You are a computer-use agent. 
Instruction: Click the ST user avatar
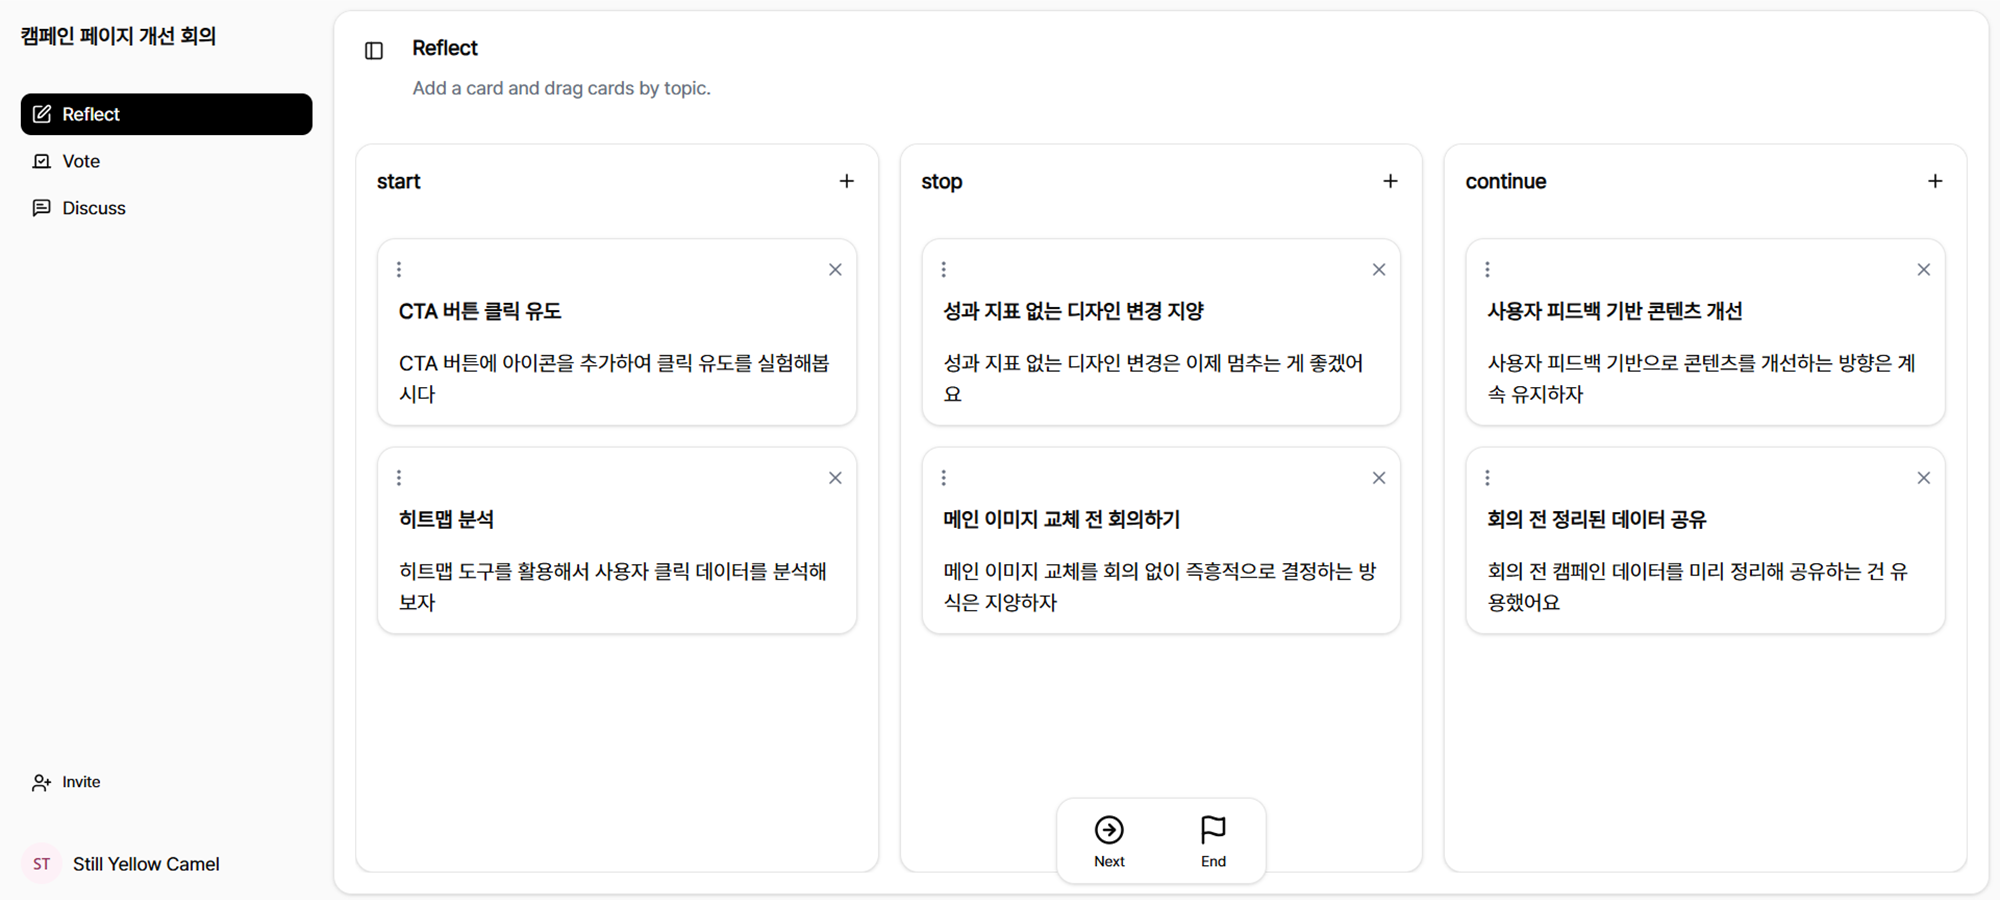click(41, 864)
